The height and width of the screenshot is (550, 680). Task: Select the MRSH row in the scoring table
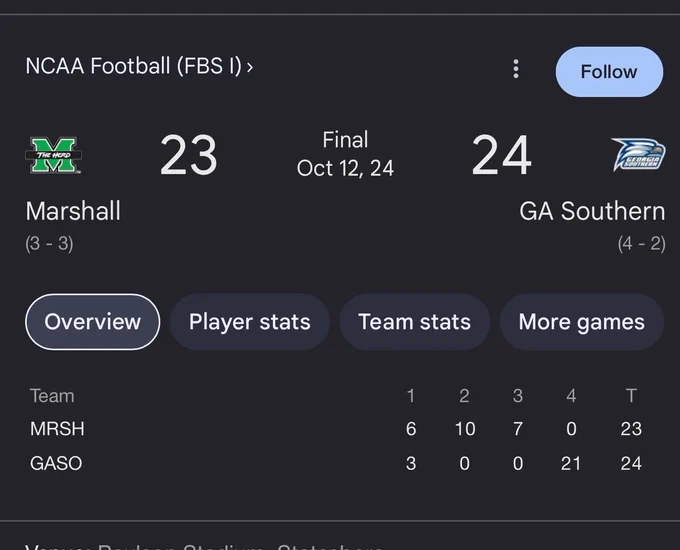336,429
